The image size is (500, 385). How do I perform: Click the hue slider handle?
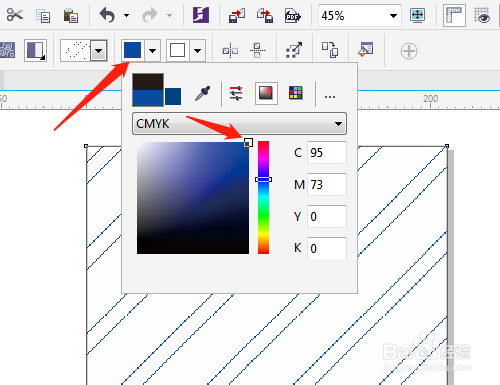[x=263, y=180]
